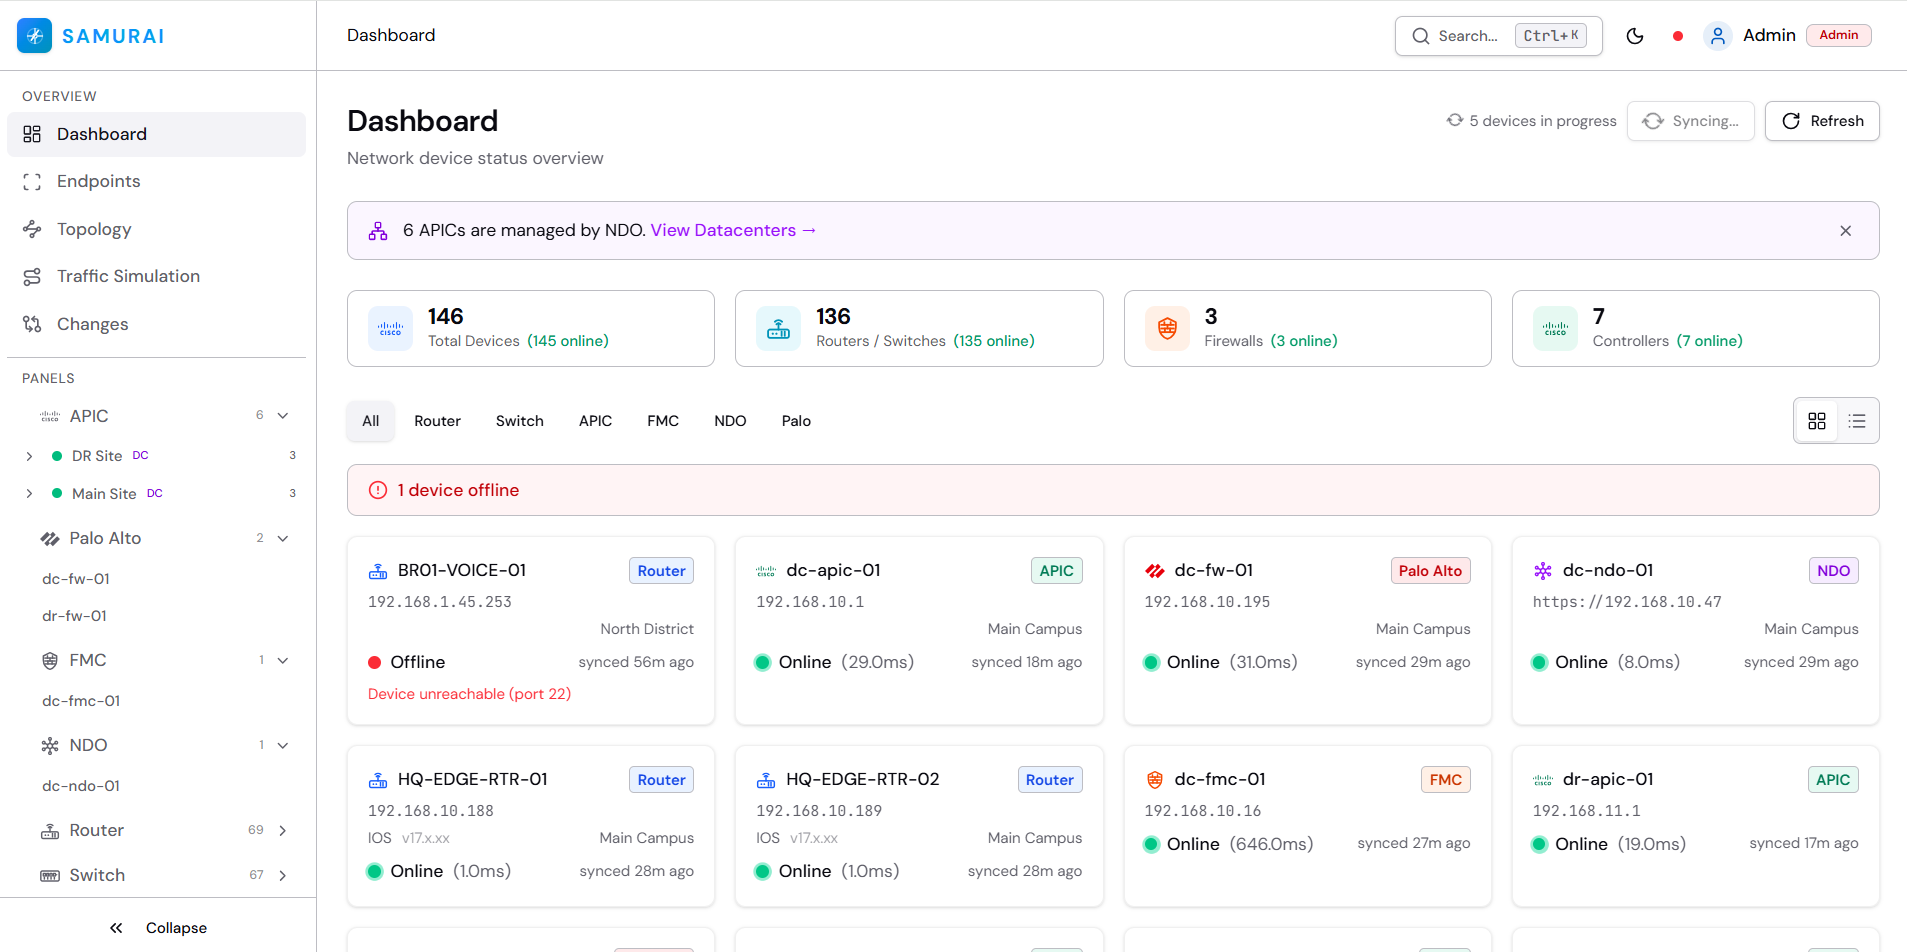Screen dimensions: 1907x952
Task: Click the Samurai logo icon
Action: tap(35, 36)
